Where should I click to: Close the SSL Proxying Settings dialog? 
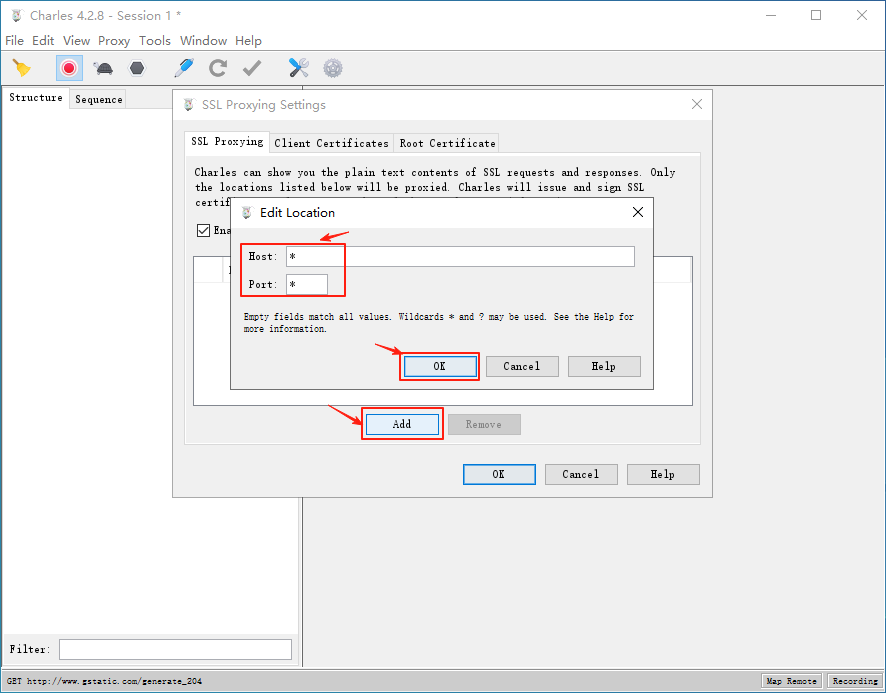(697, 104)
